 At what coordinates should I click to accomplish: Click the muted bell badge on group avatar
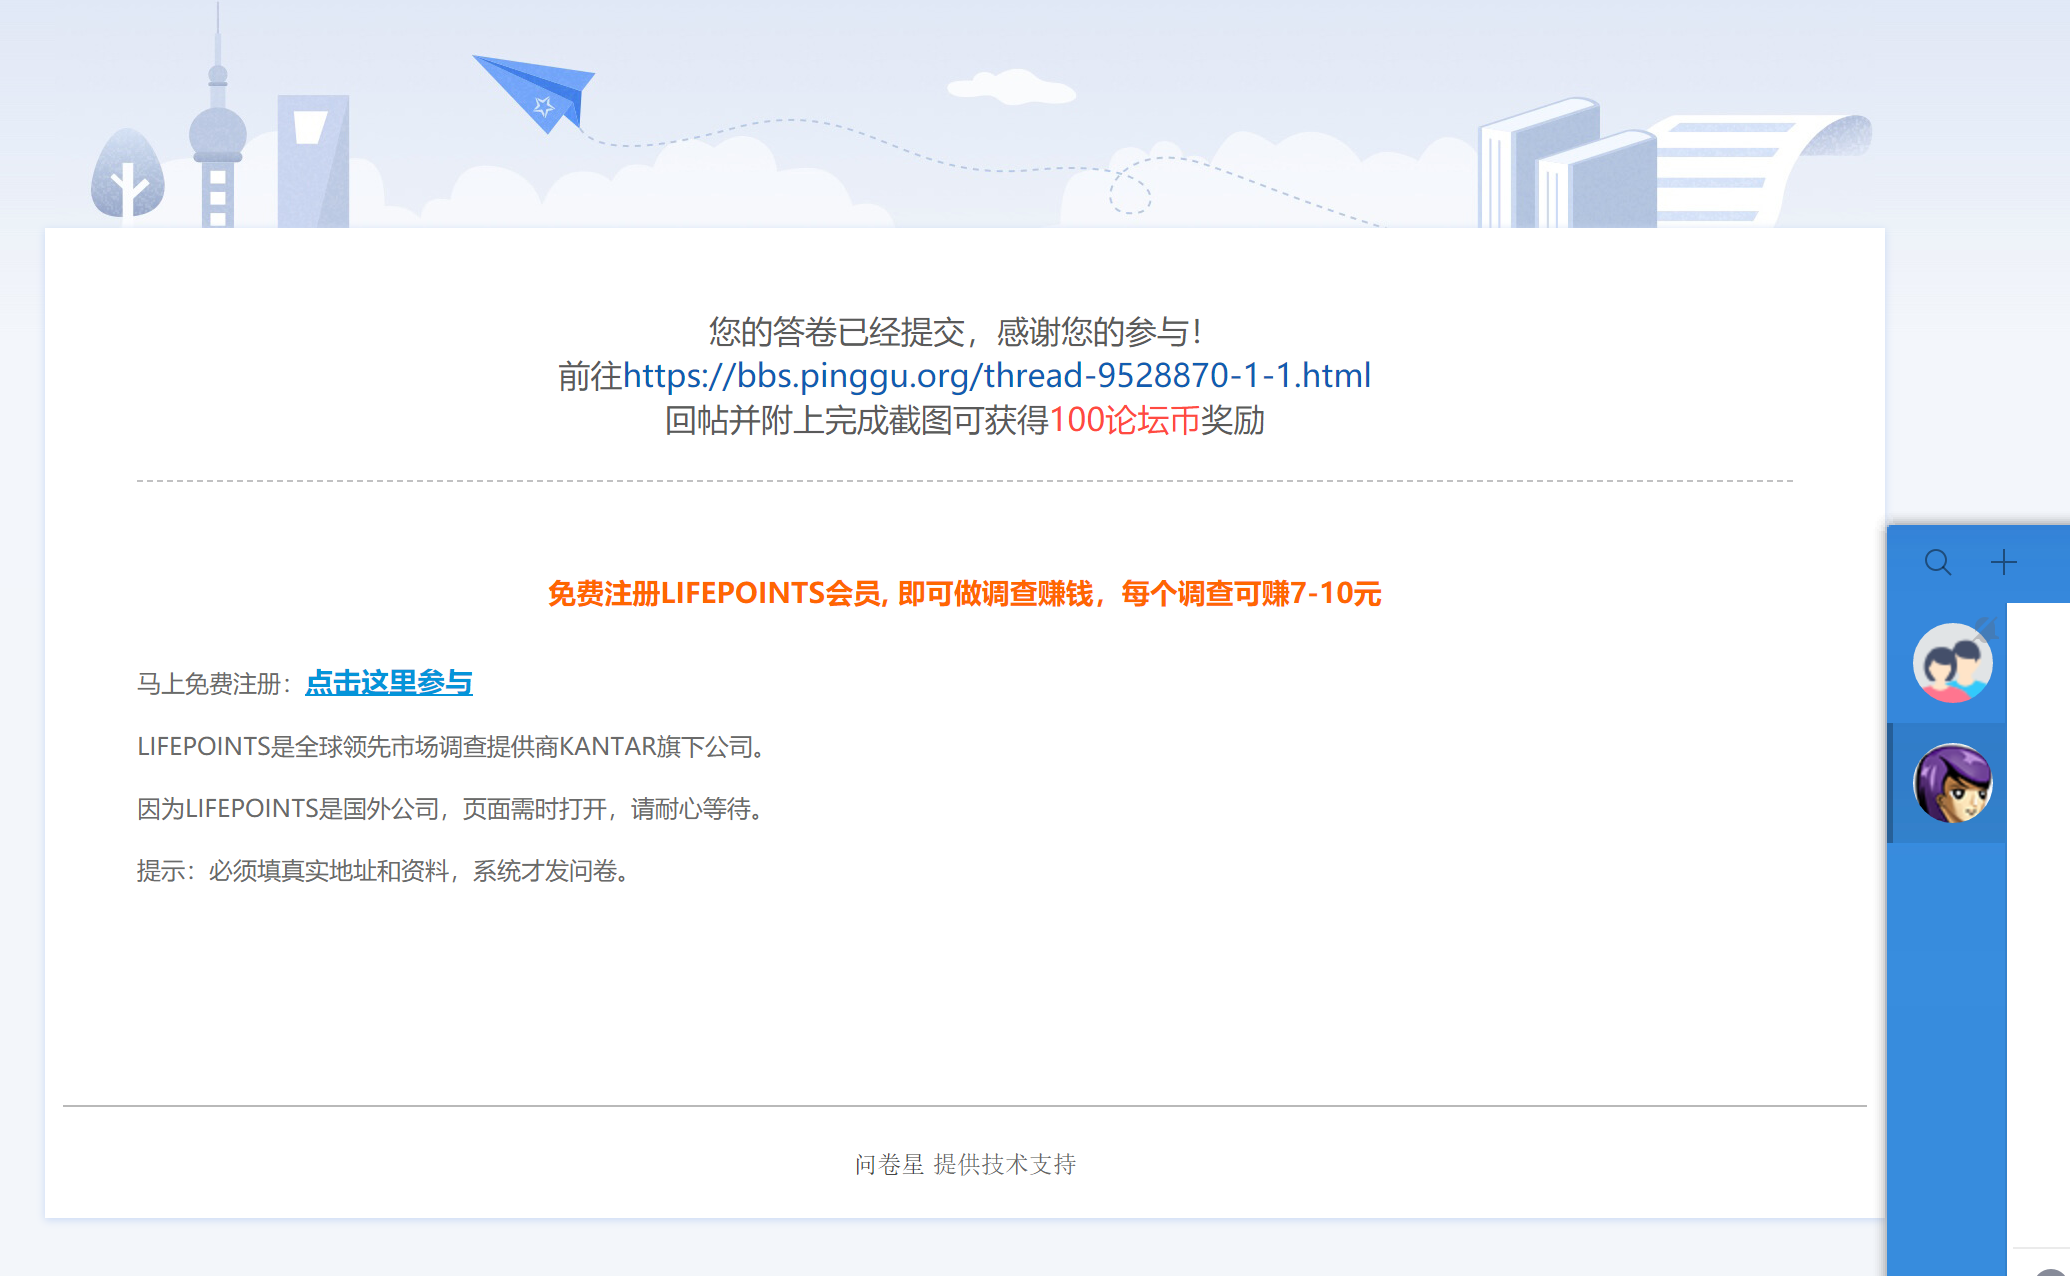pyautogui.click(x=1985, y=629)
